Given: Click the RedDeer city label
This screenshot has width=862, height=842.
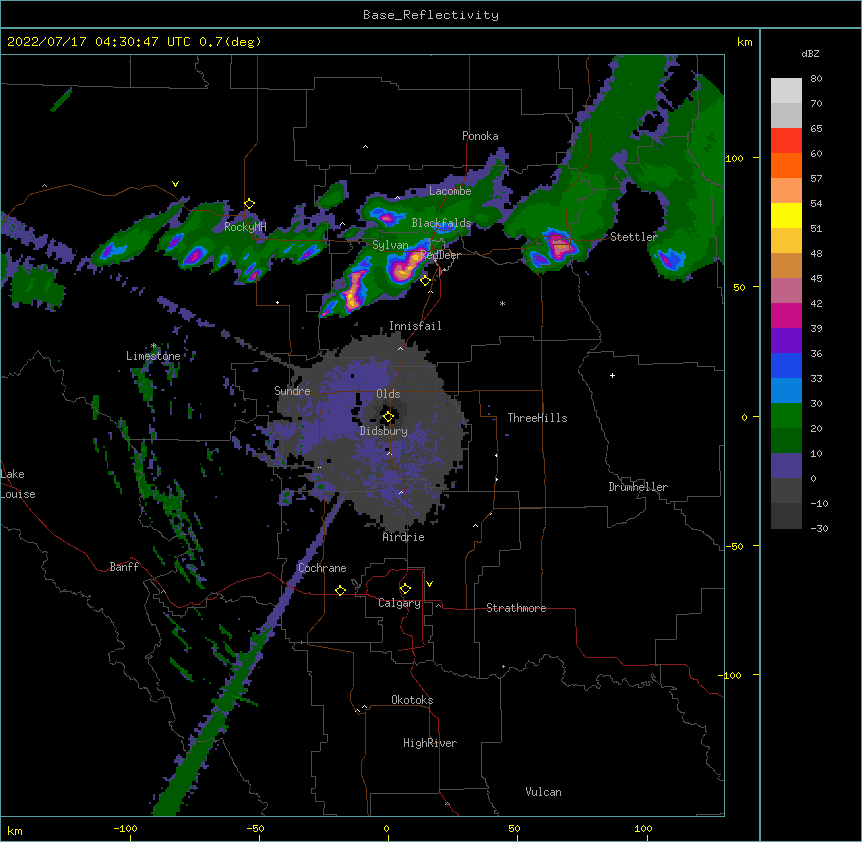Looking at the screenshot, I should point(440,255).
